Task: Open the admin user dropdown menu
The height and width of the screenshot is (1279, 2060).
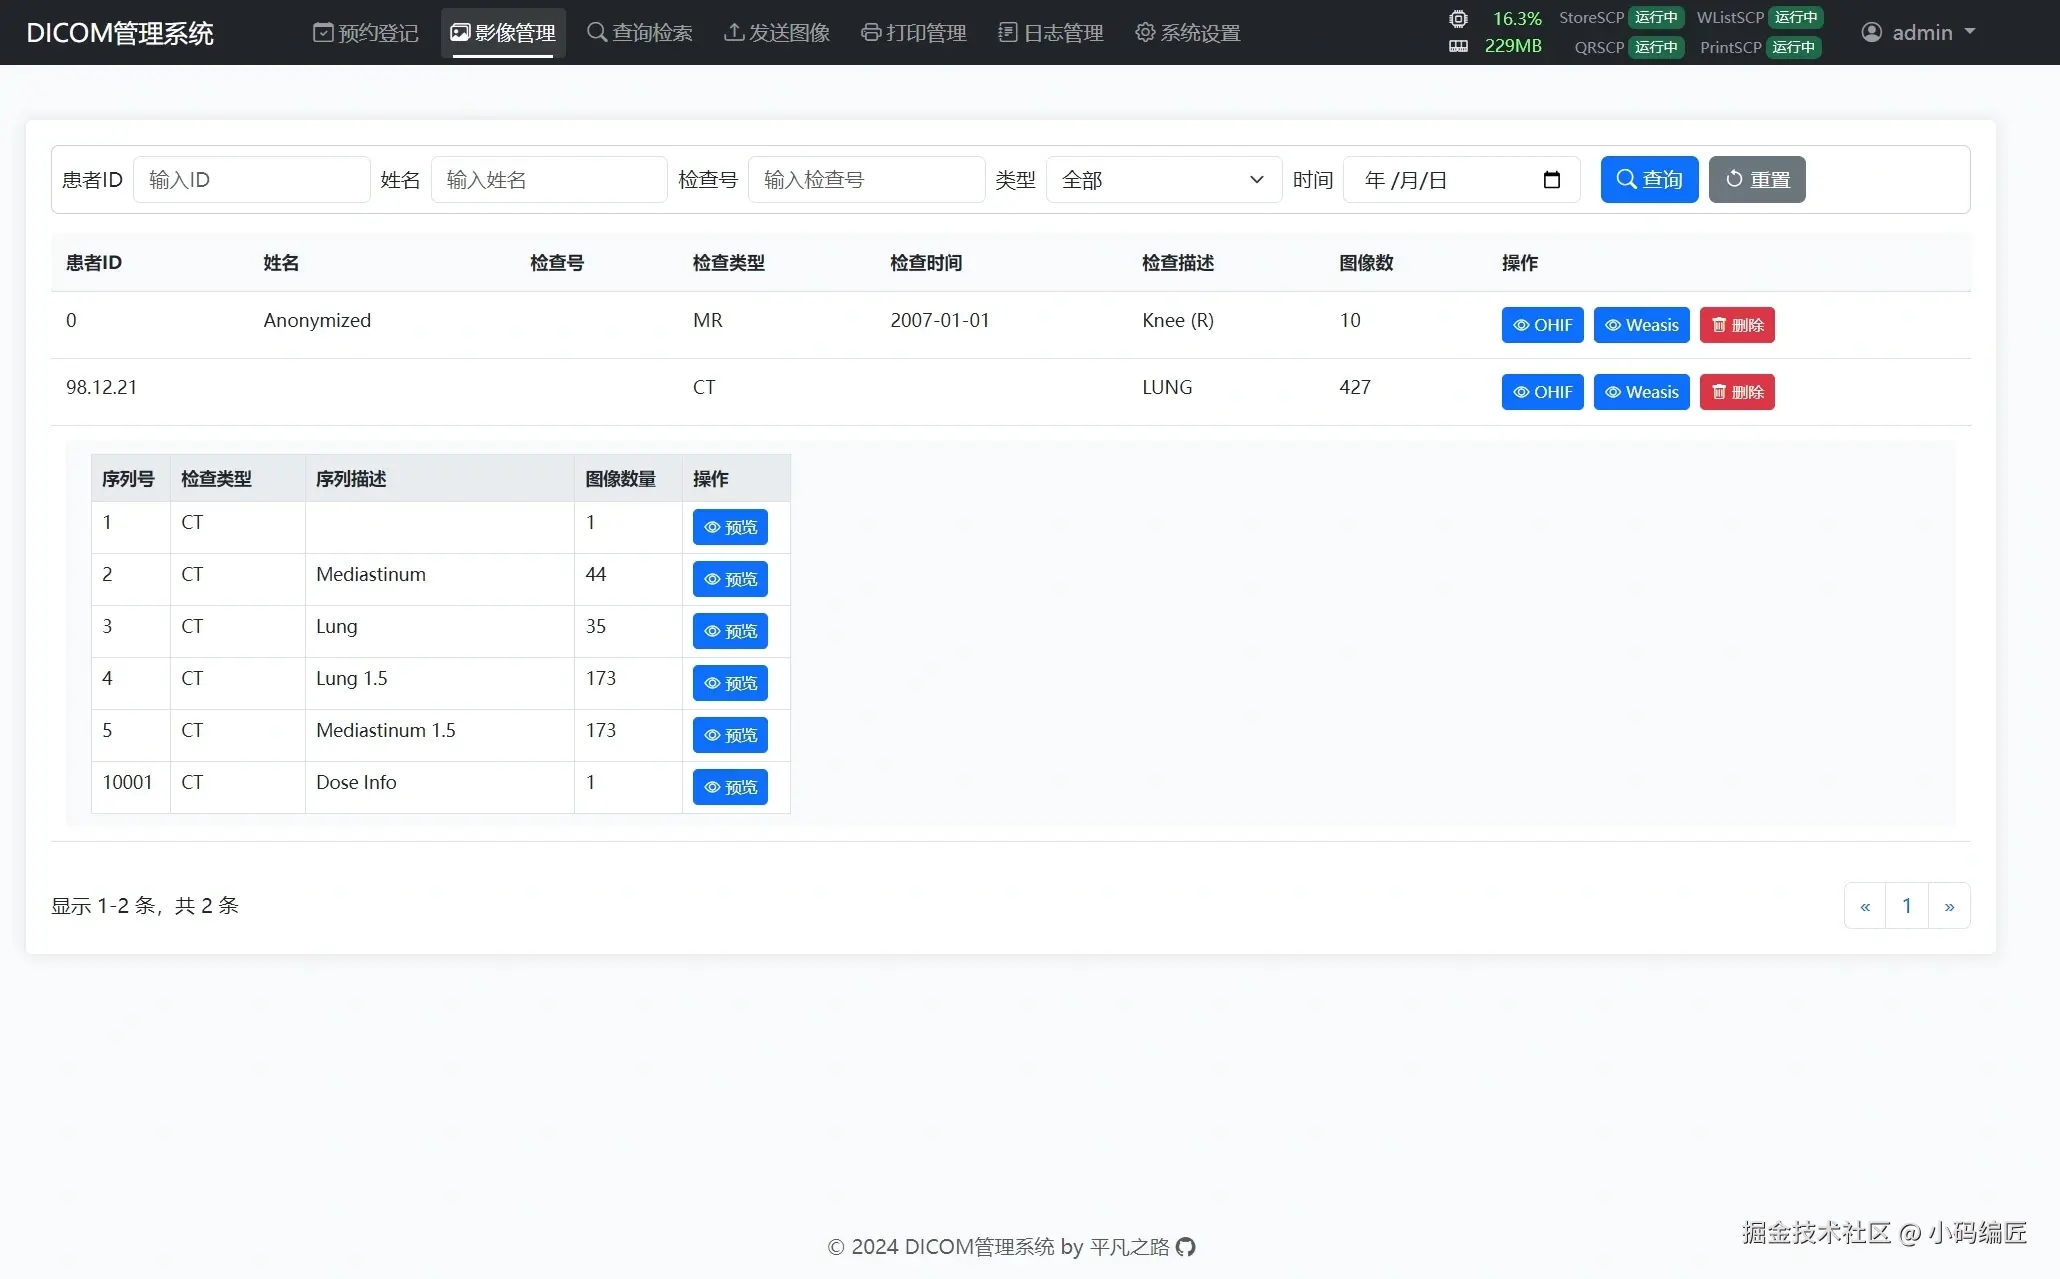Action: pyautogui.click(x=1918, y=33)
